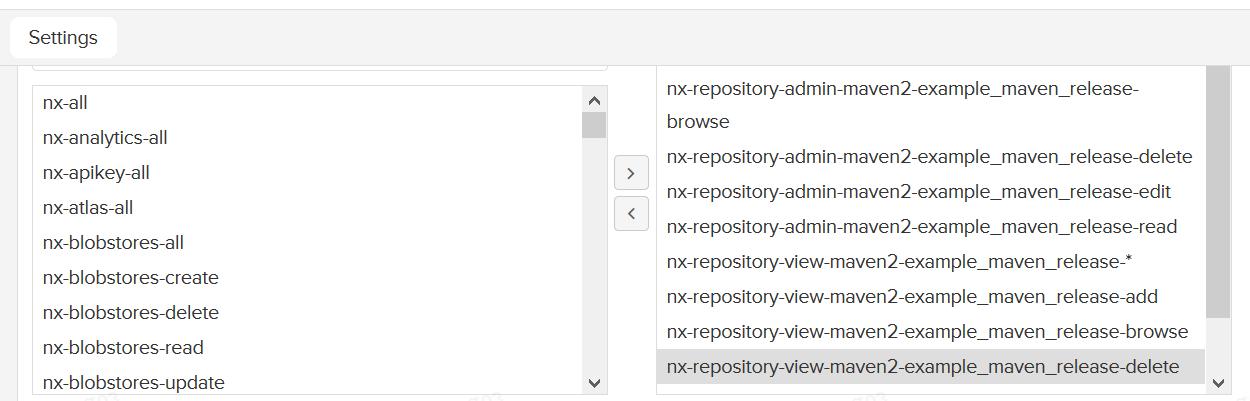
Task: Open the Settings tab
Action: coord(63,38)
